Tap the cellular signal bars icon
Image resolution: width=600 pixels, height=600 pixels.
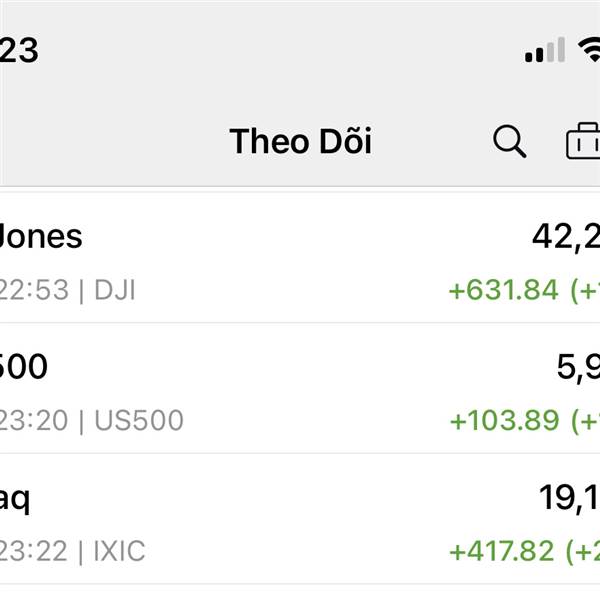(545, 50)
